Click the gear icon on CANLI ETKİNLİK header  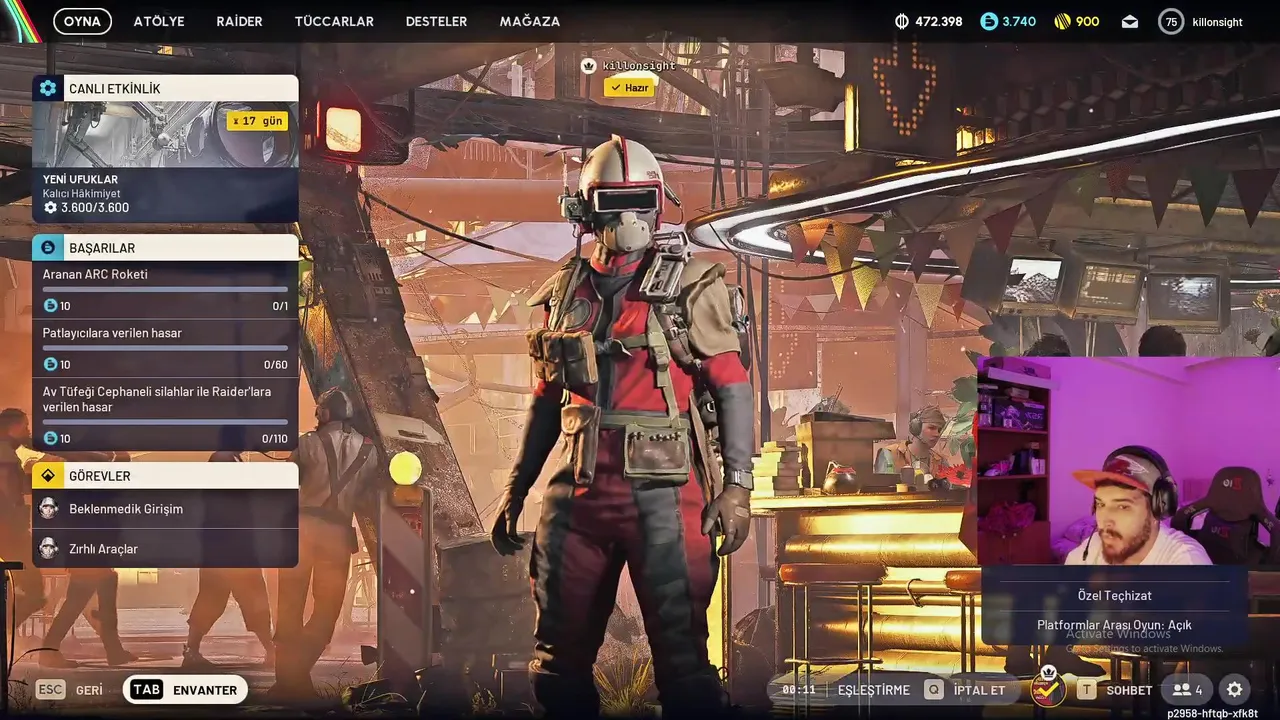(x=48, y=88)
